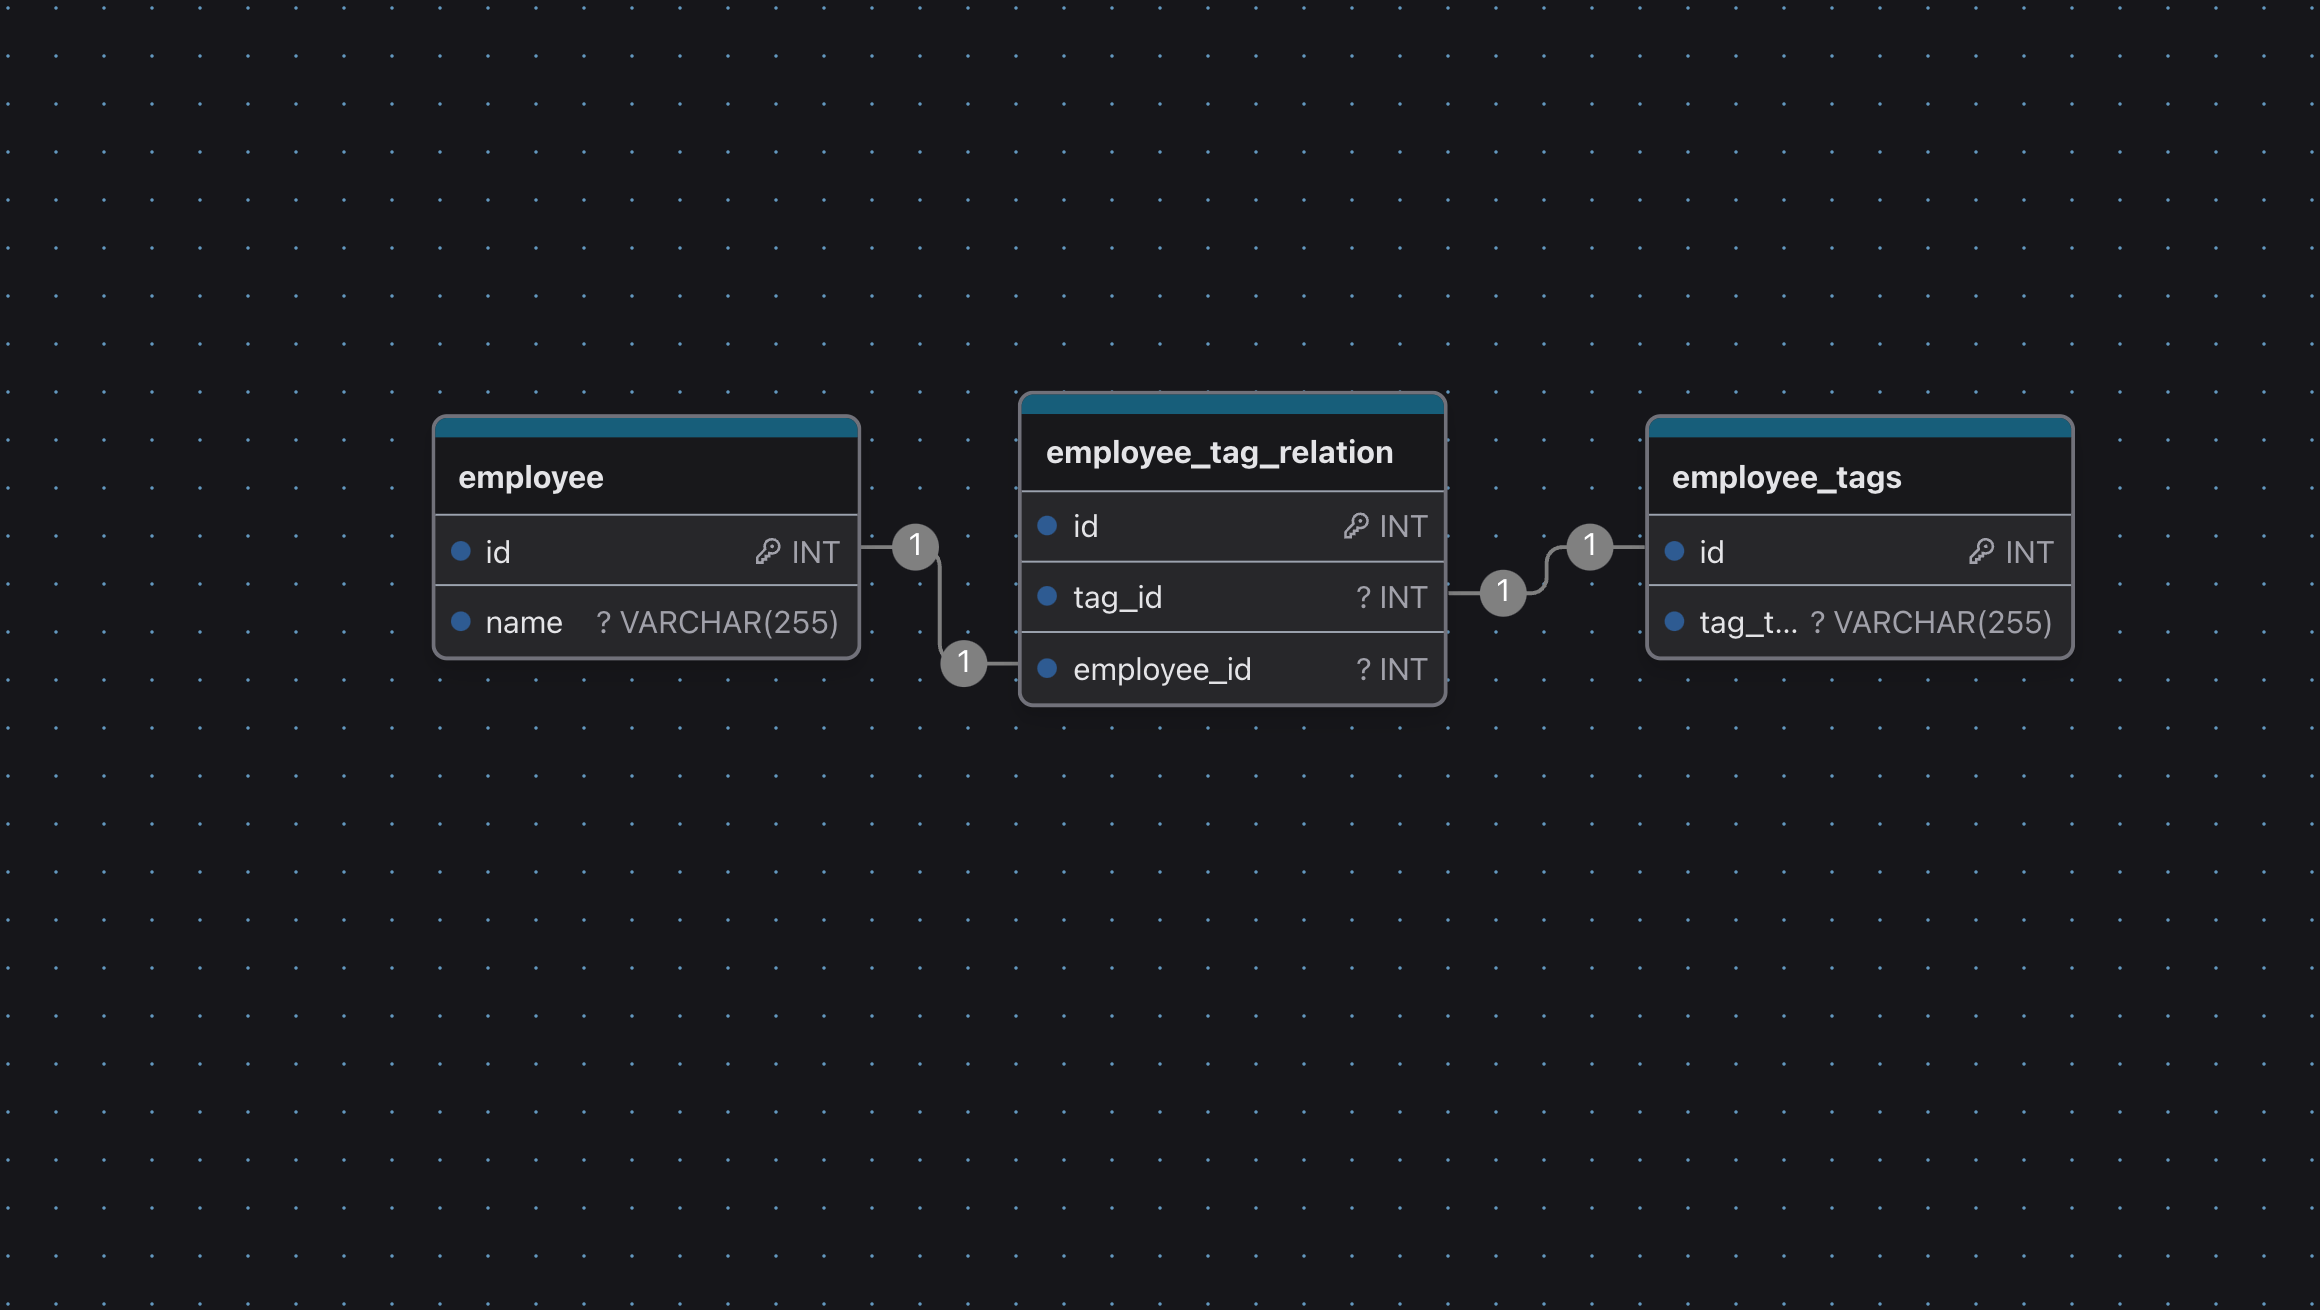Click the blue dot beside the tag_t... field
The width and height of the screenshot is (2320, 1310).
tap(1674, 622)
